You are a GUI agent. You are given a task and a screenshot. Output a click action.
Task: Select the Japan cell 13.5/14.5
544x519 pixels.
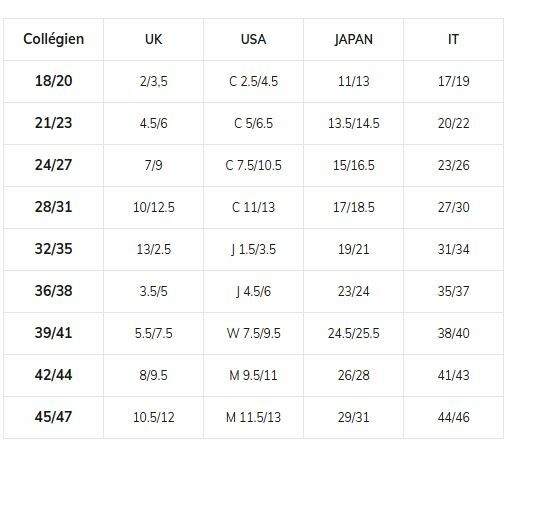[354, 124]
